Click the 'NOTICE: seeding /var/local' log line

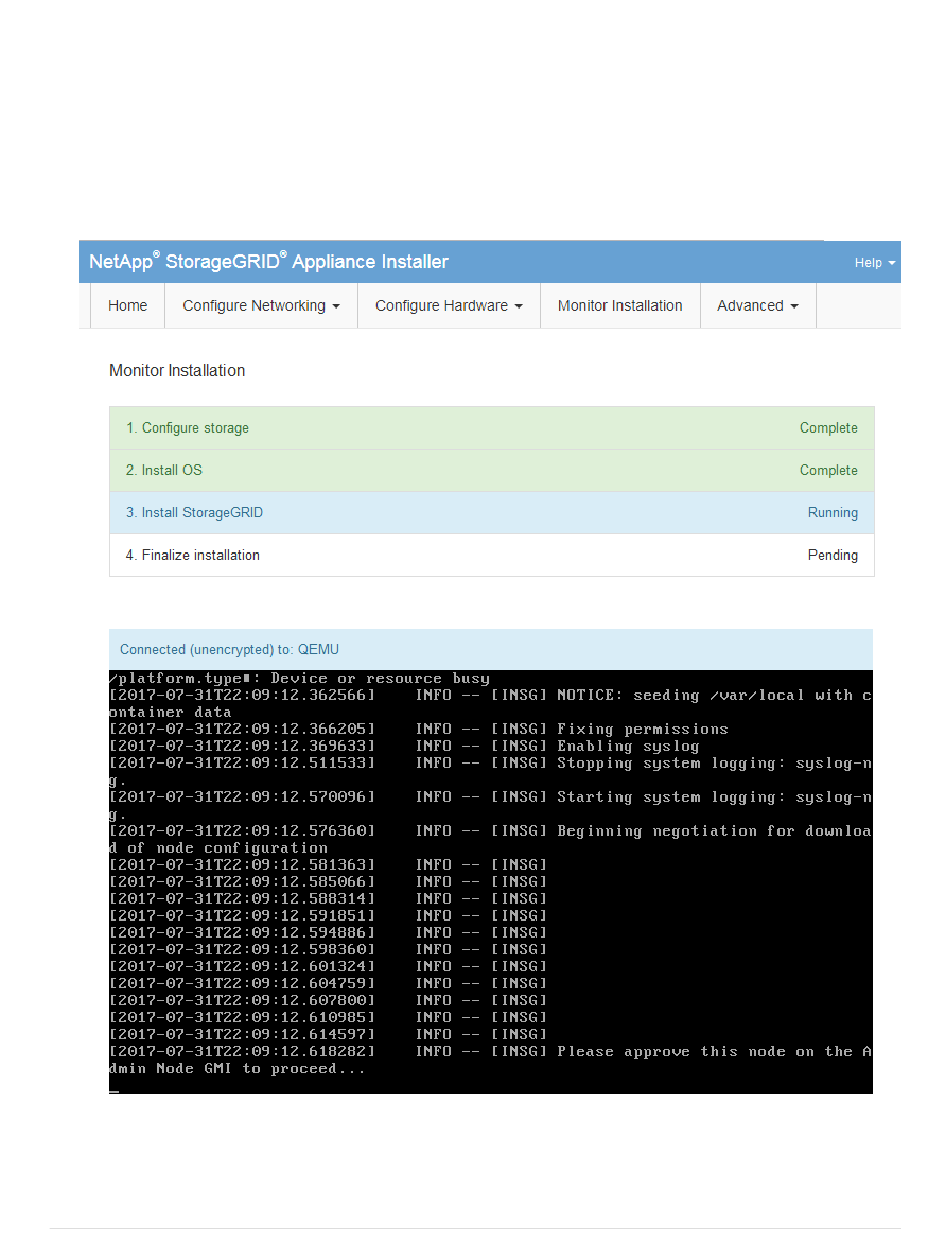click(x=491, y=703)
